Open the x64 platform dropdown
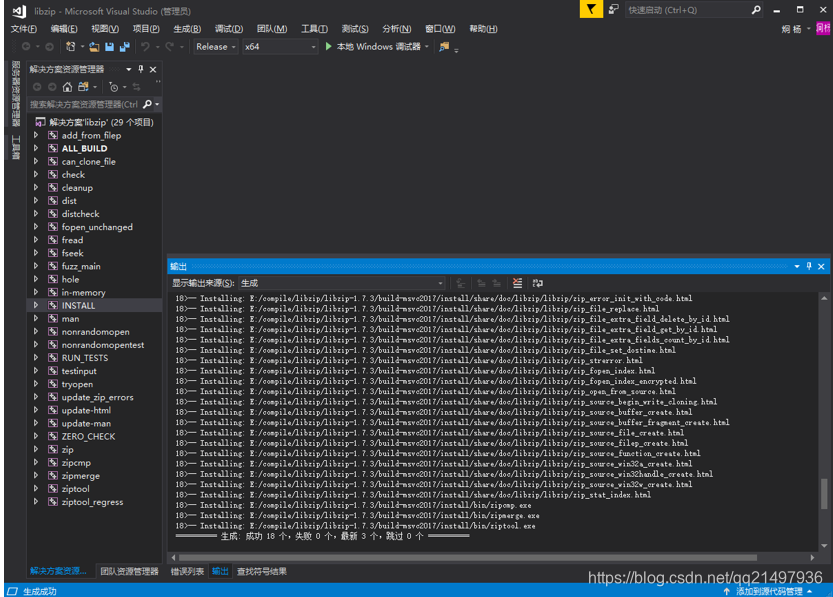833x597 pixels. click(x=280, y=47)
